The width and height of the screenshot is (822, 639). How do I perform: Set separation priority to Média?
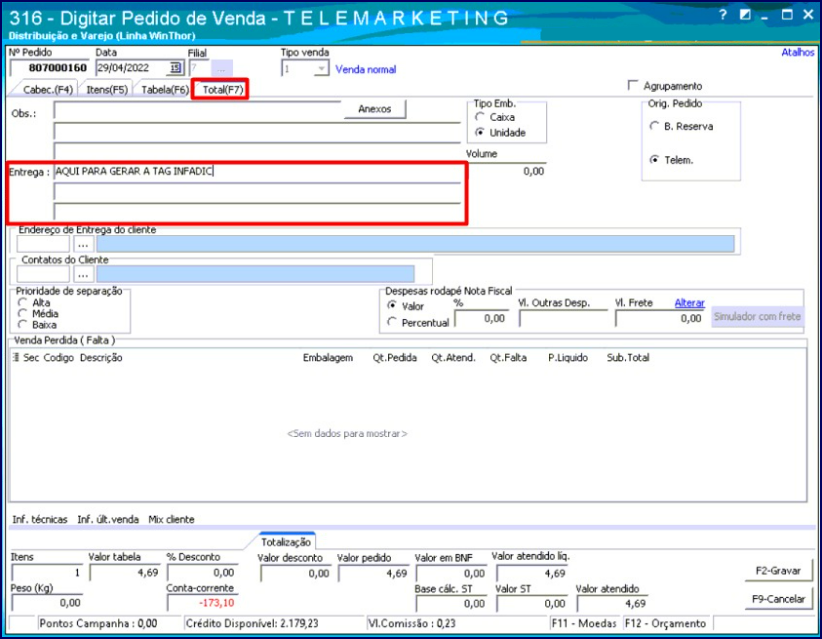pos(22,313)
